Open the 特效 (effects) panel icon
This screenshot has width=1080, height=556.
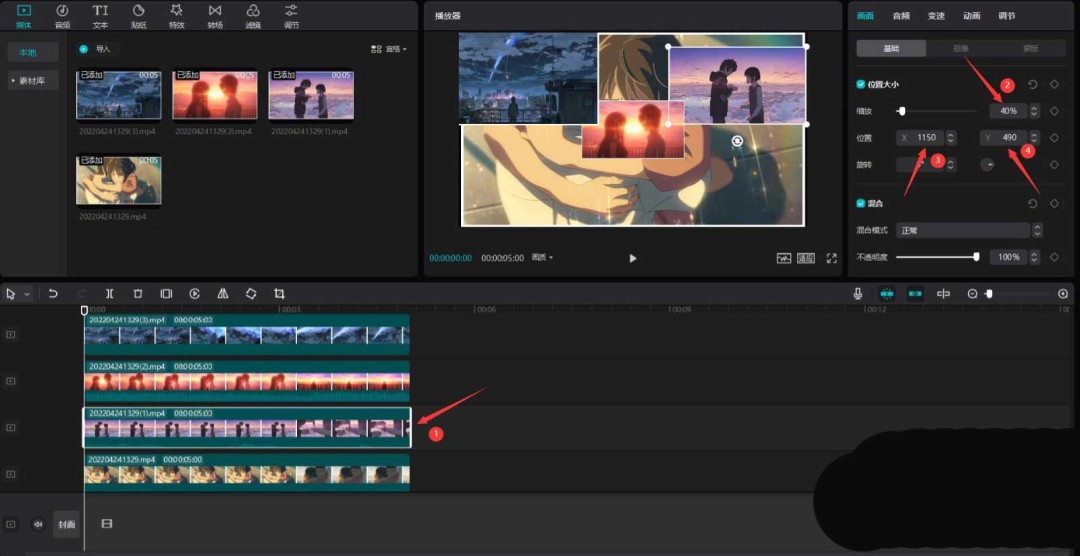[x=176, y=14]
